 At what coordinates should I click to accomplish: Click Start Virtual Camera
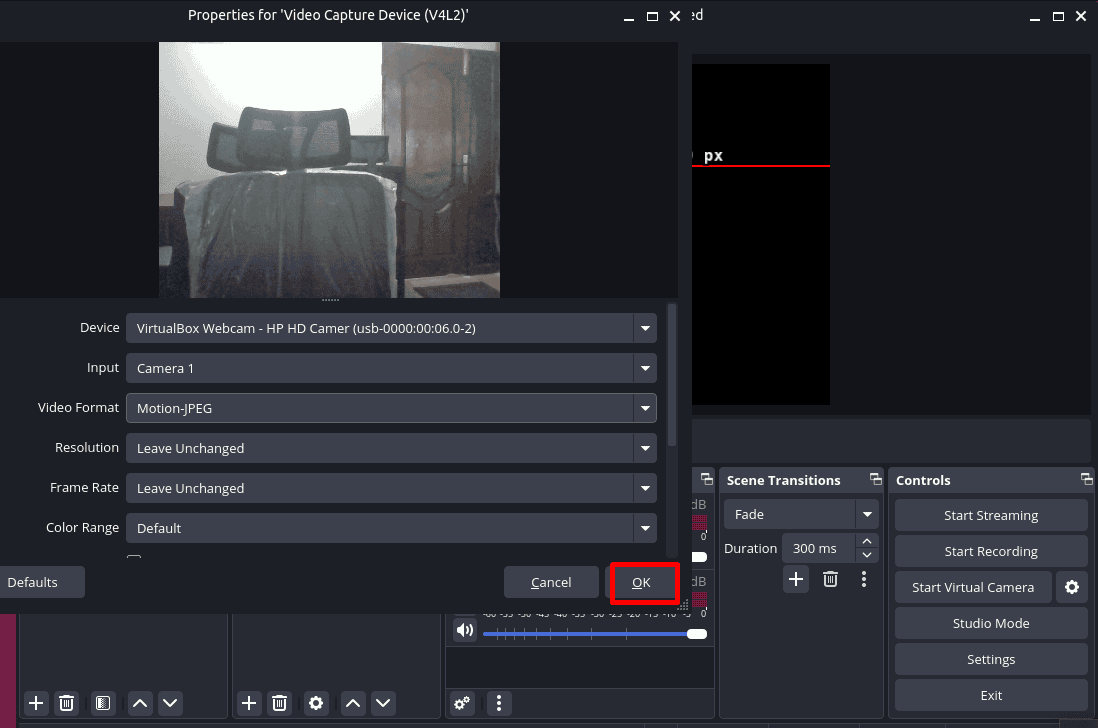[x=973, y=587]
